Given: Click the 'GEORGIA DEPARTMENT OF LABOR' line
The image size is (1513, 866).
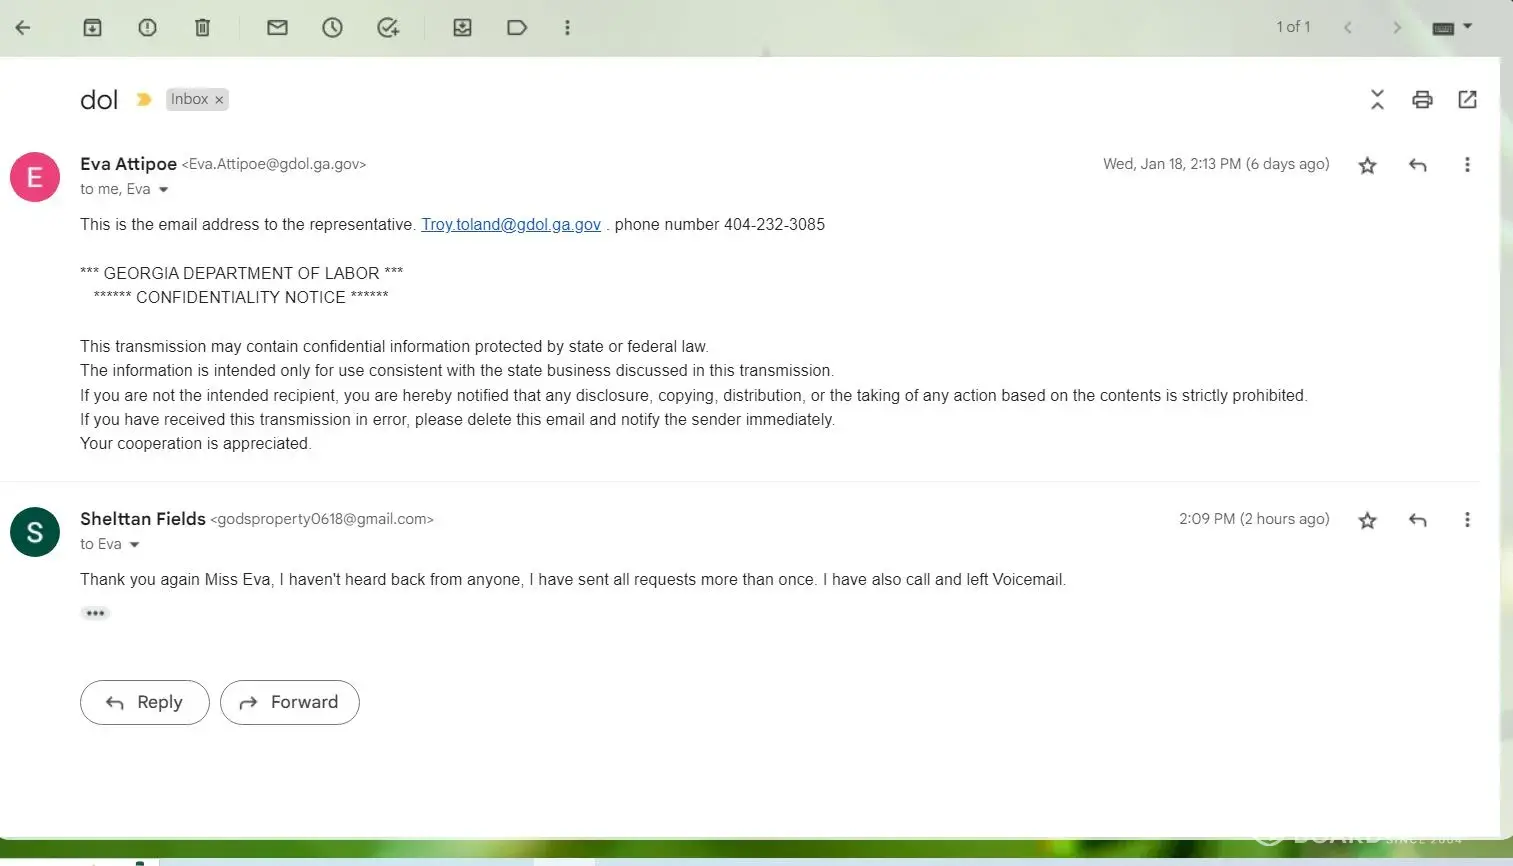Looking at the screenshot, I should pyautogui.click(x=241, y=273).
